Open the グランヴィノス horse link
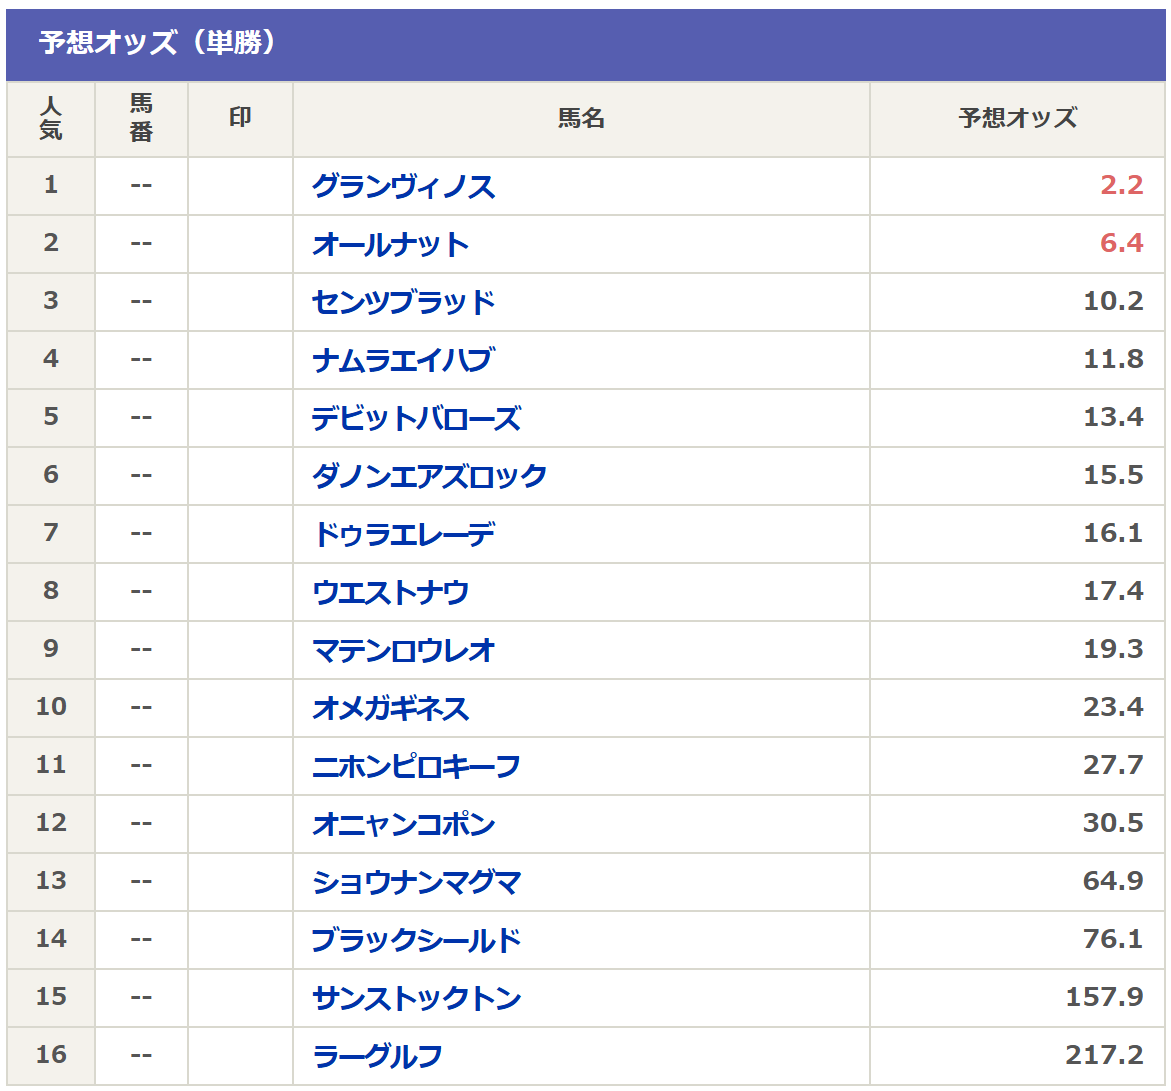 (403, 187)
